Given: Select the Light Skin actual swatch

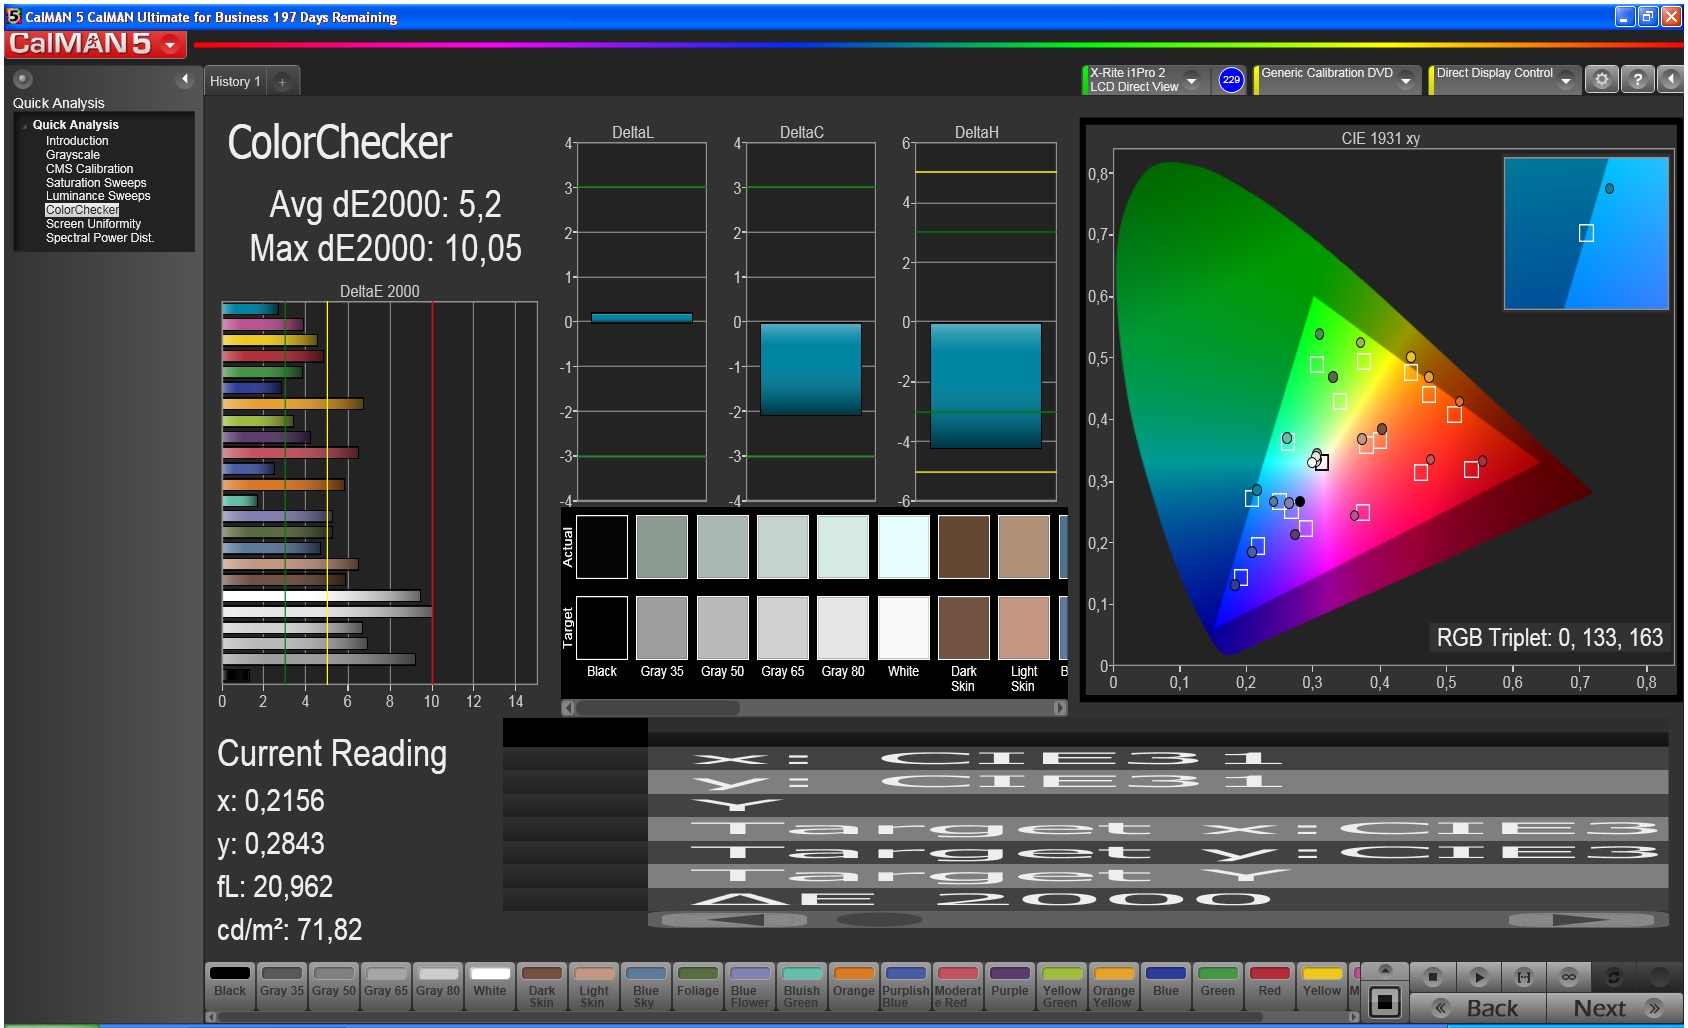Looking at the screenshot, I should click(1024, 547).
